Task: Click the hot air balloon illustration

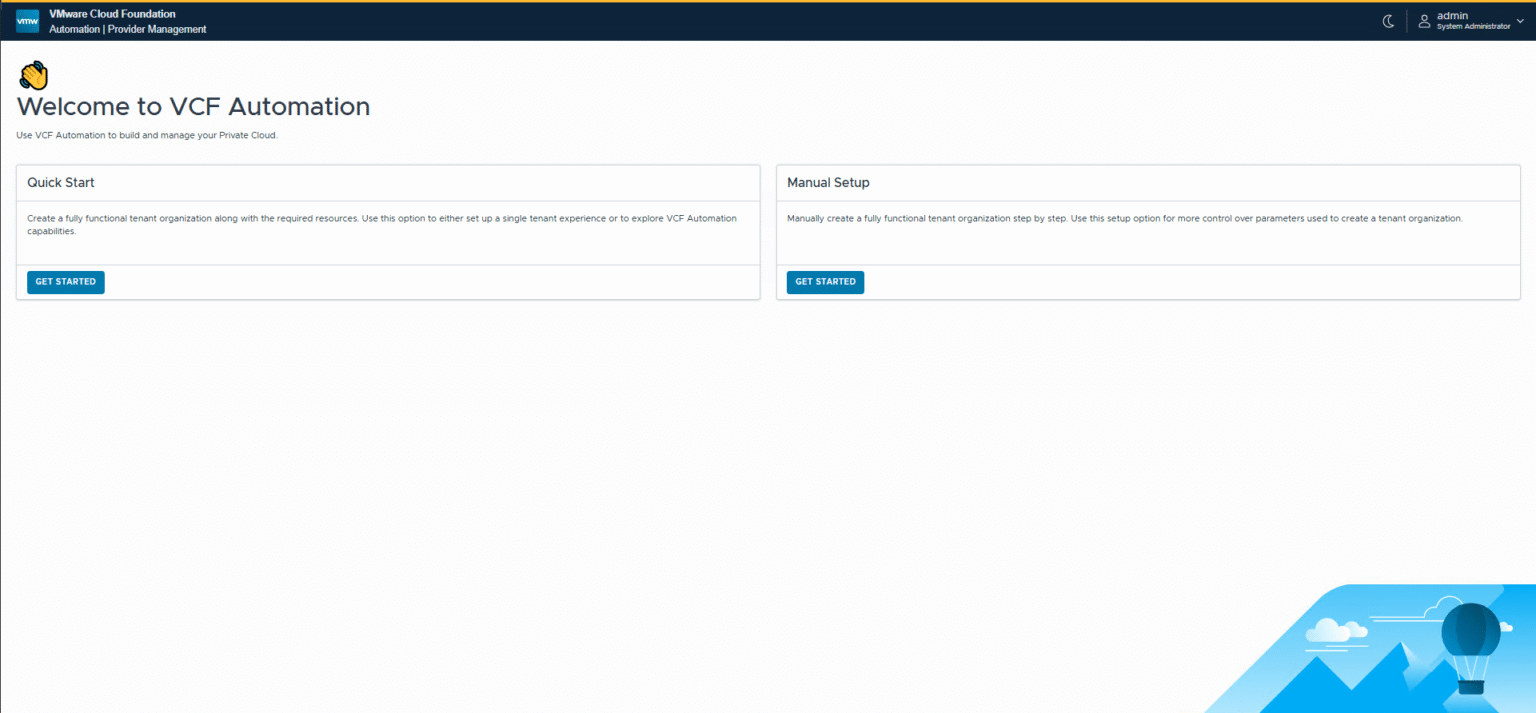Action: (x=1470, y=645)
